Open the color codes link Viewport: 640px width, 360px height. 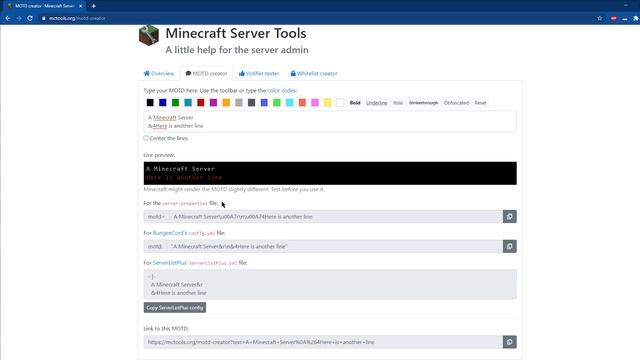tap(282, 91)
